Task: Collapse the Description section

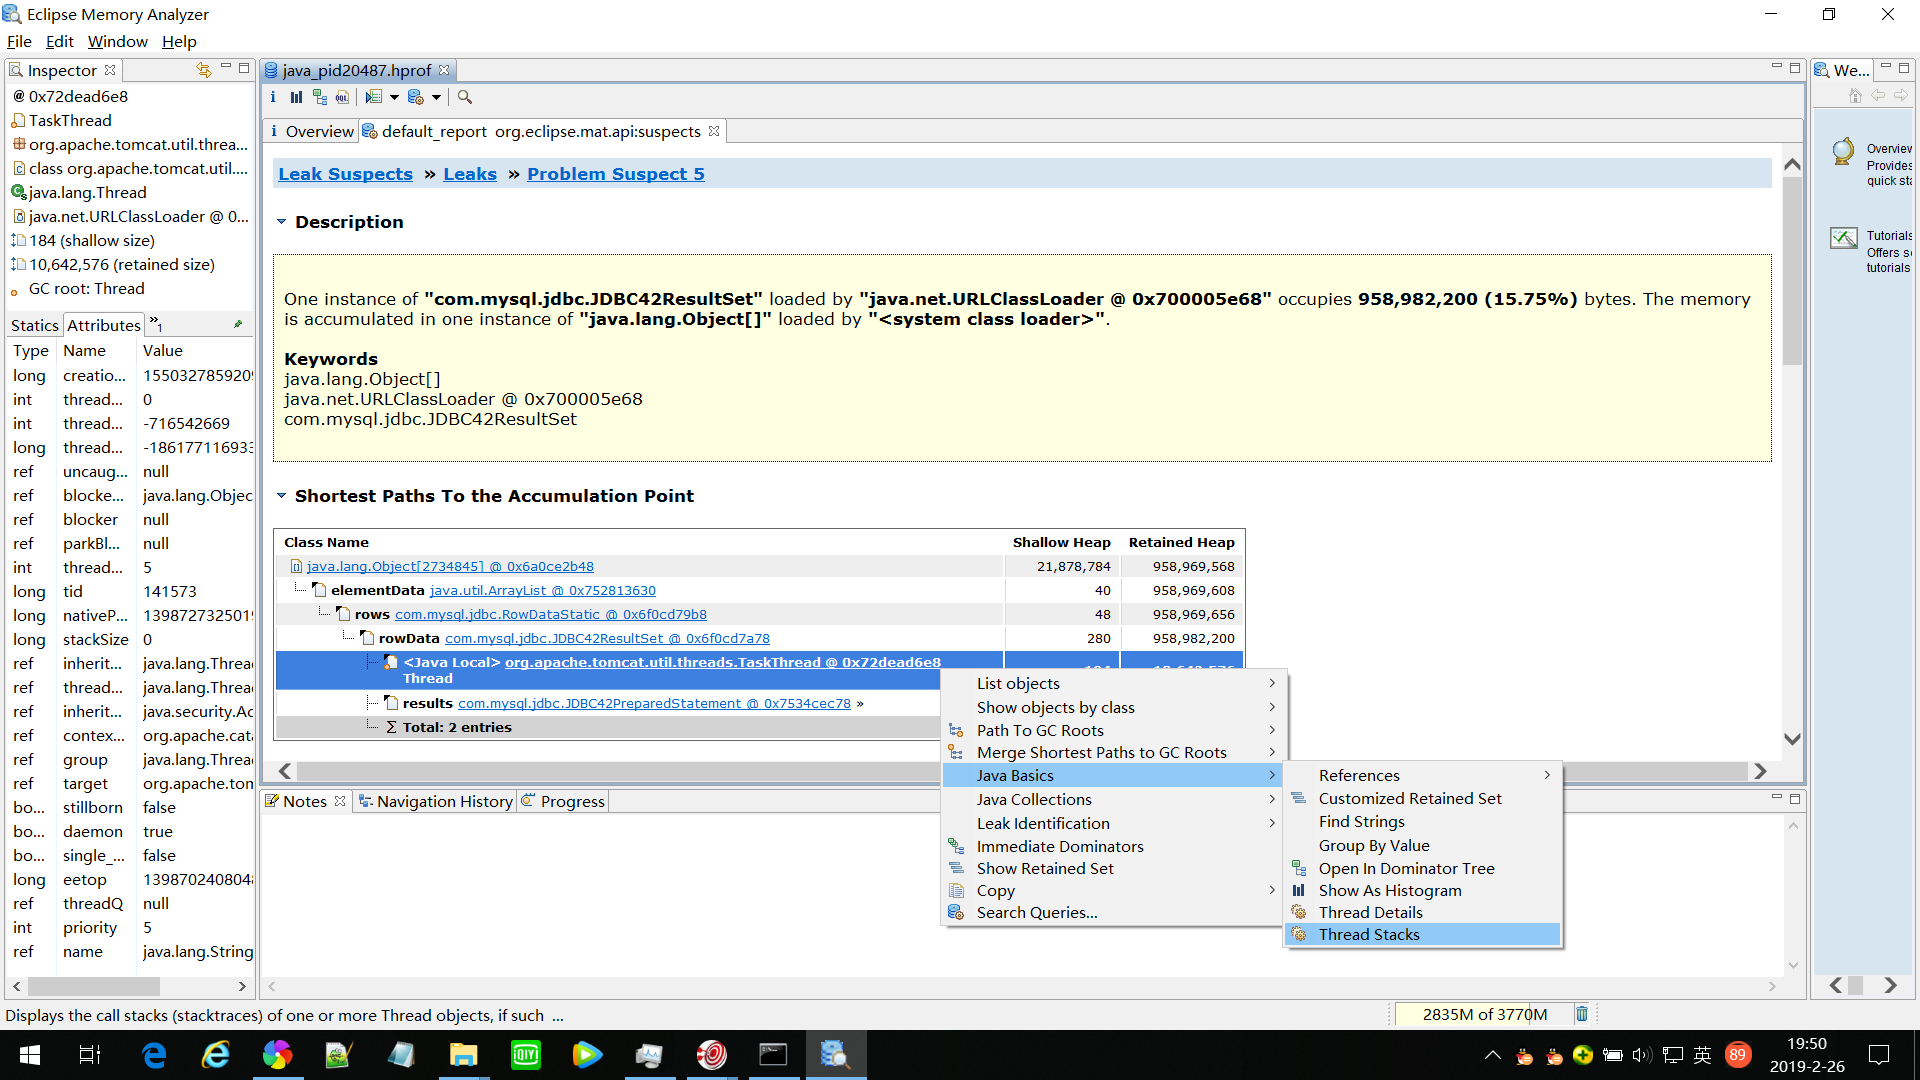Action: point(282,222)
